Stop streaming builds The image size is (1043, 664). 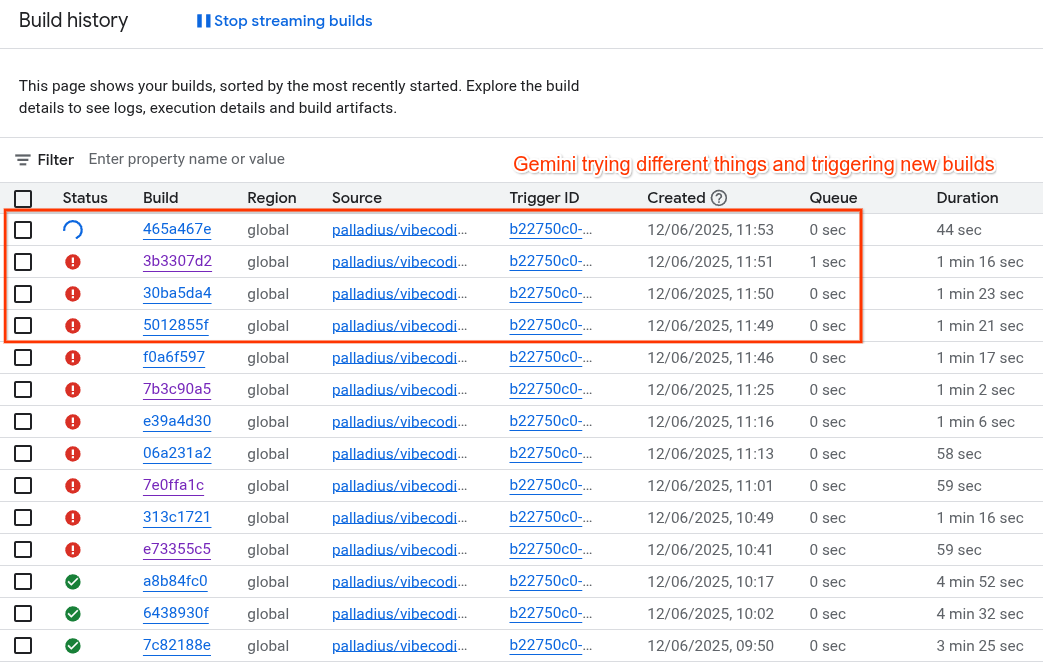pos(292,21)
